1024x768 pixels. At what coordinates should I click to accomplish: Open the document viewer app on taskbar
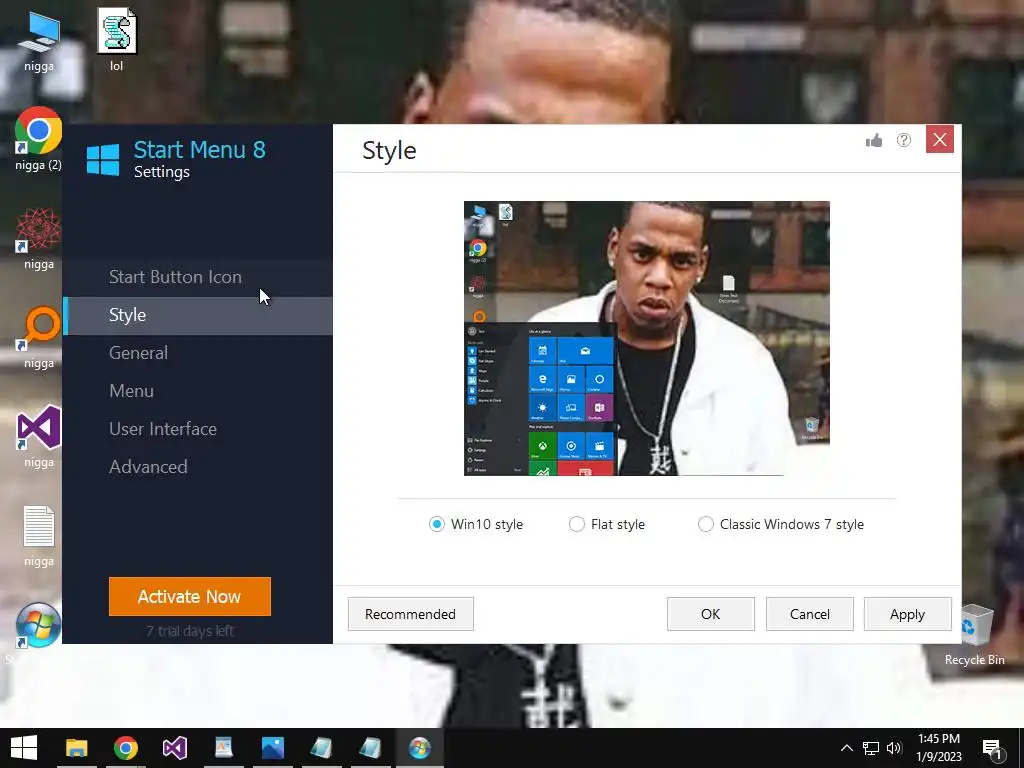(x=224, y=748)
